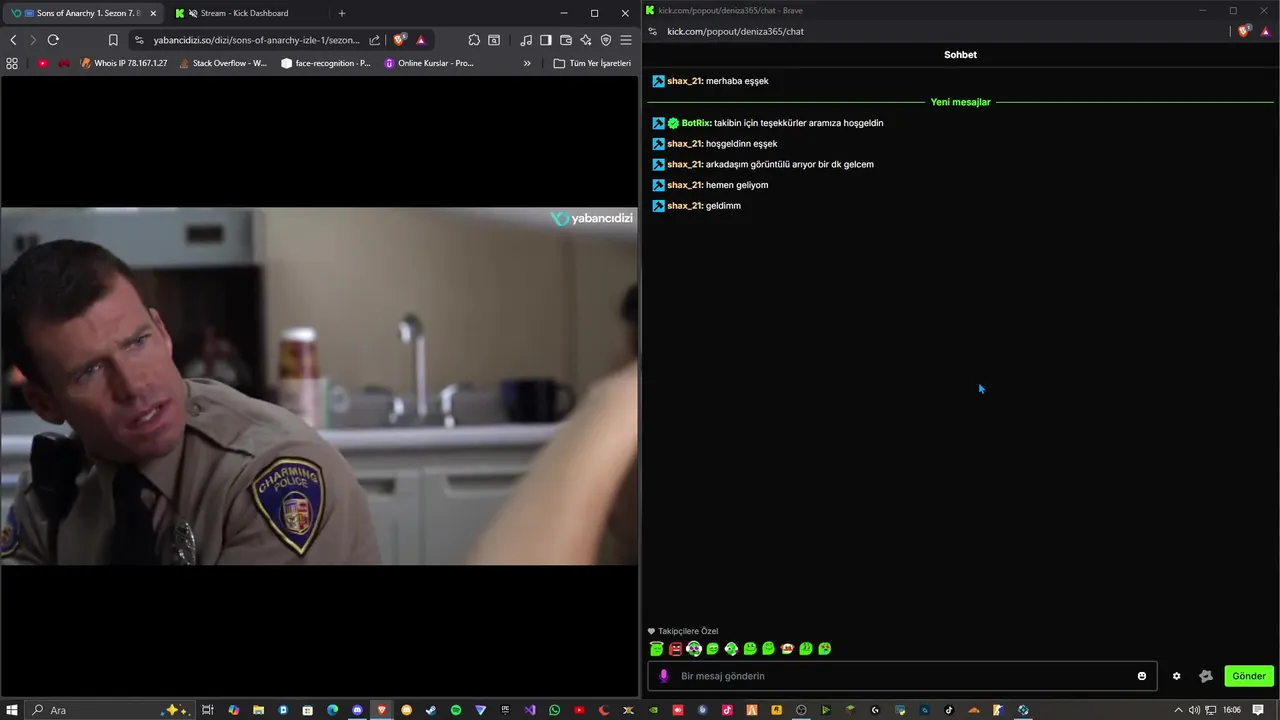This screenshot has width=1280, height=720.
Task: Click Brave Shields icon in chat popout window
Action: click(x=1244, y=31)
